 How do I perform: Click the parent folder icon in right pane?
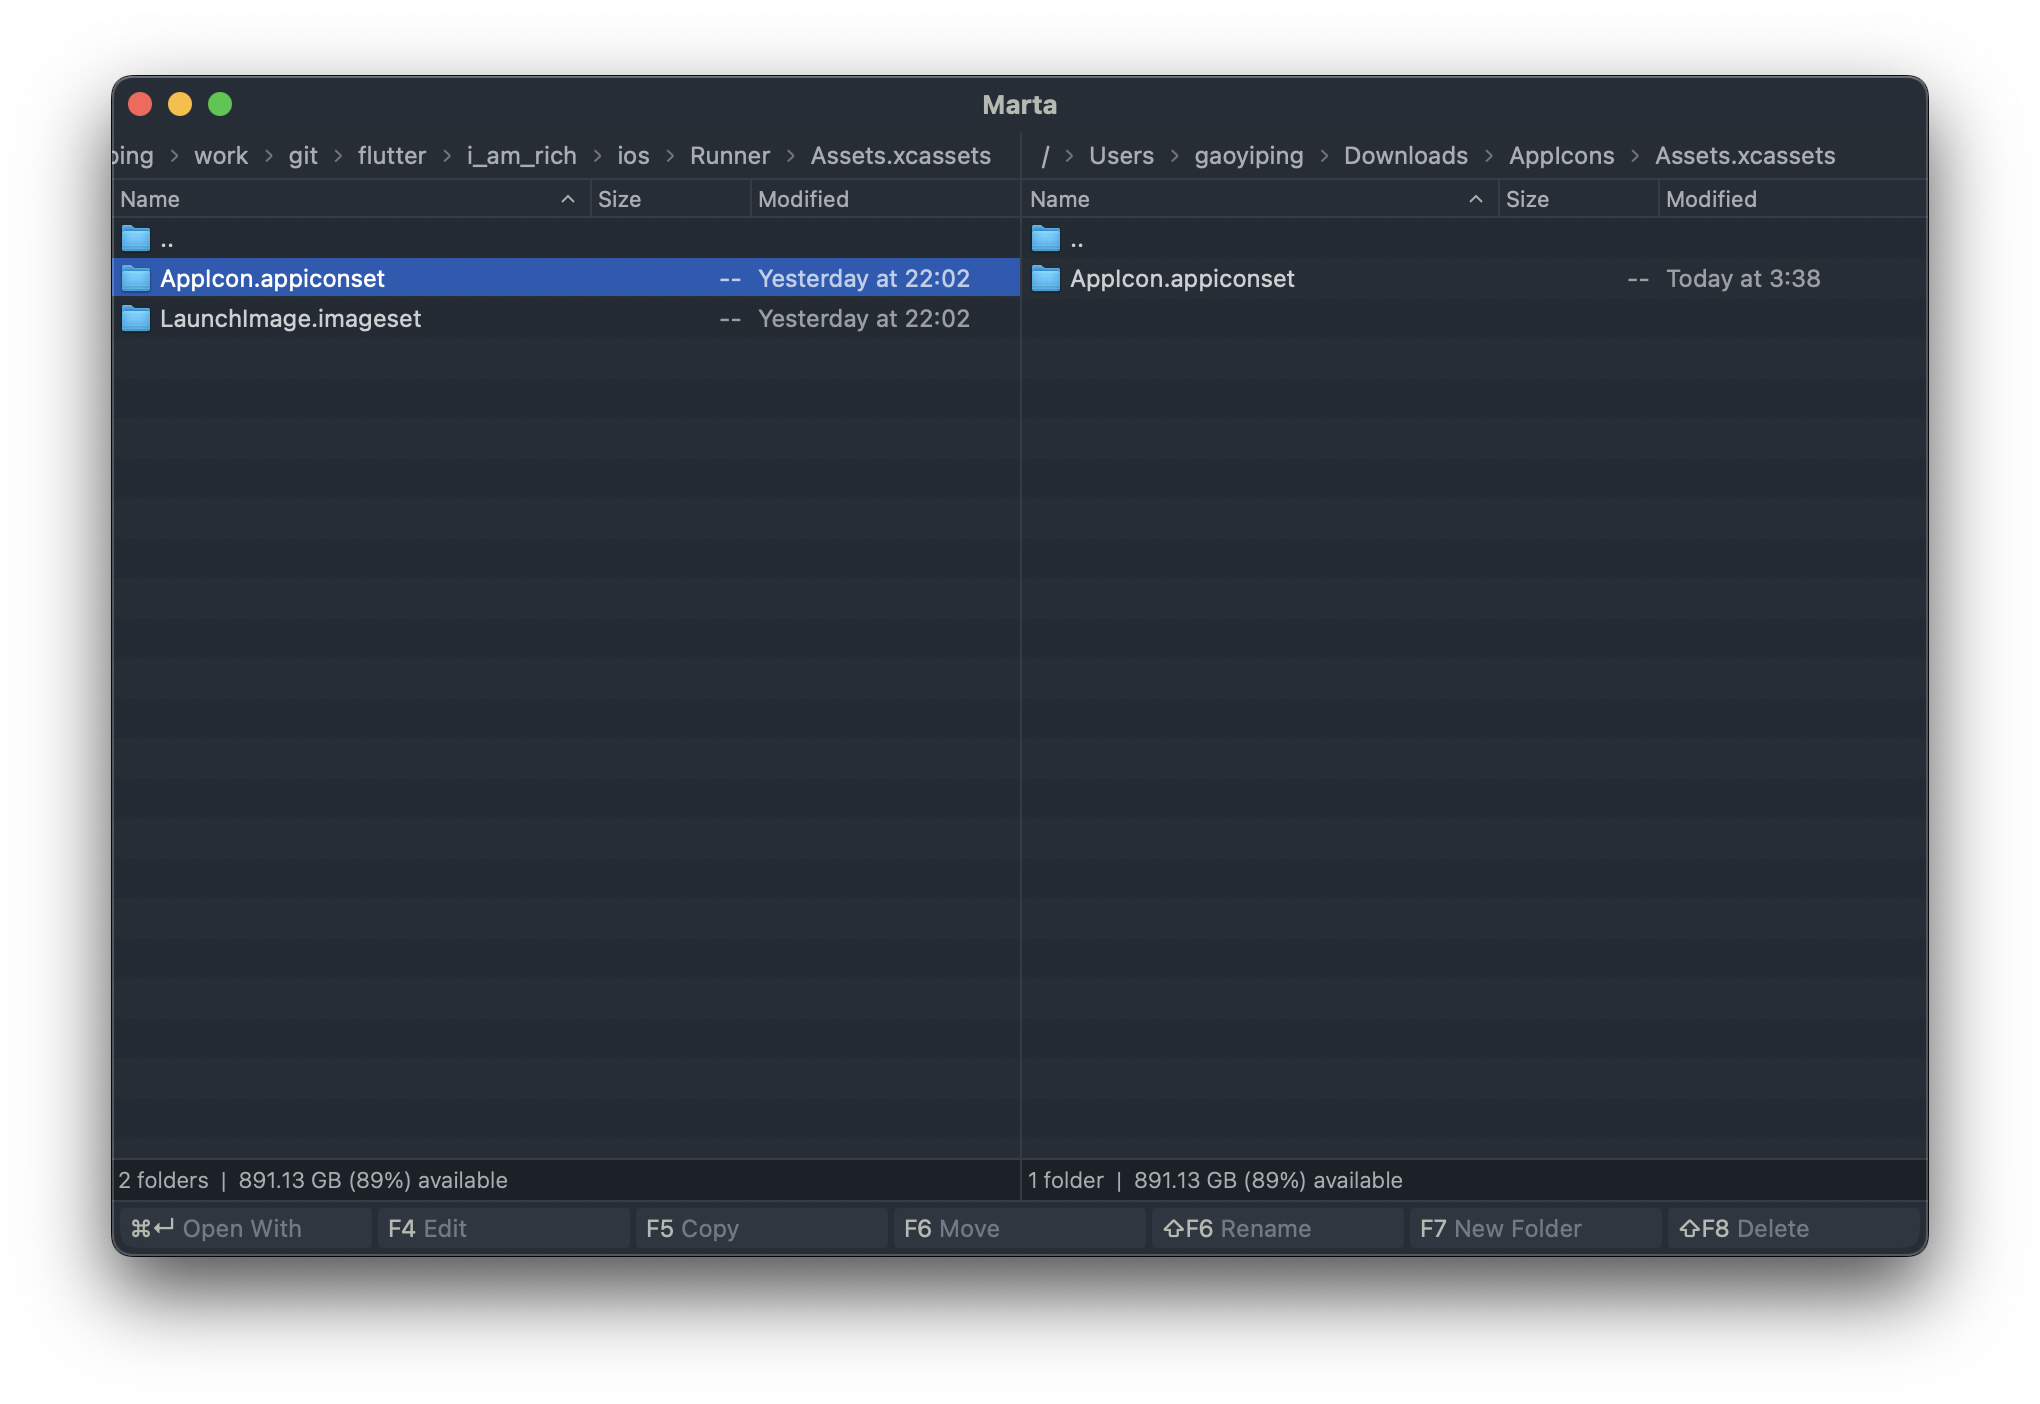[1046, 239]
